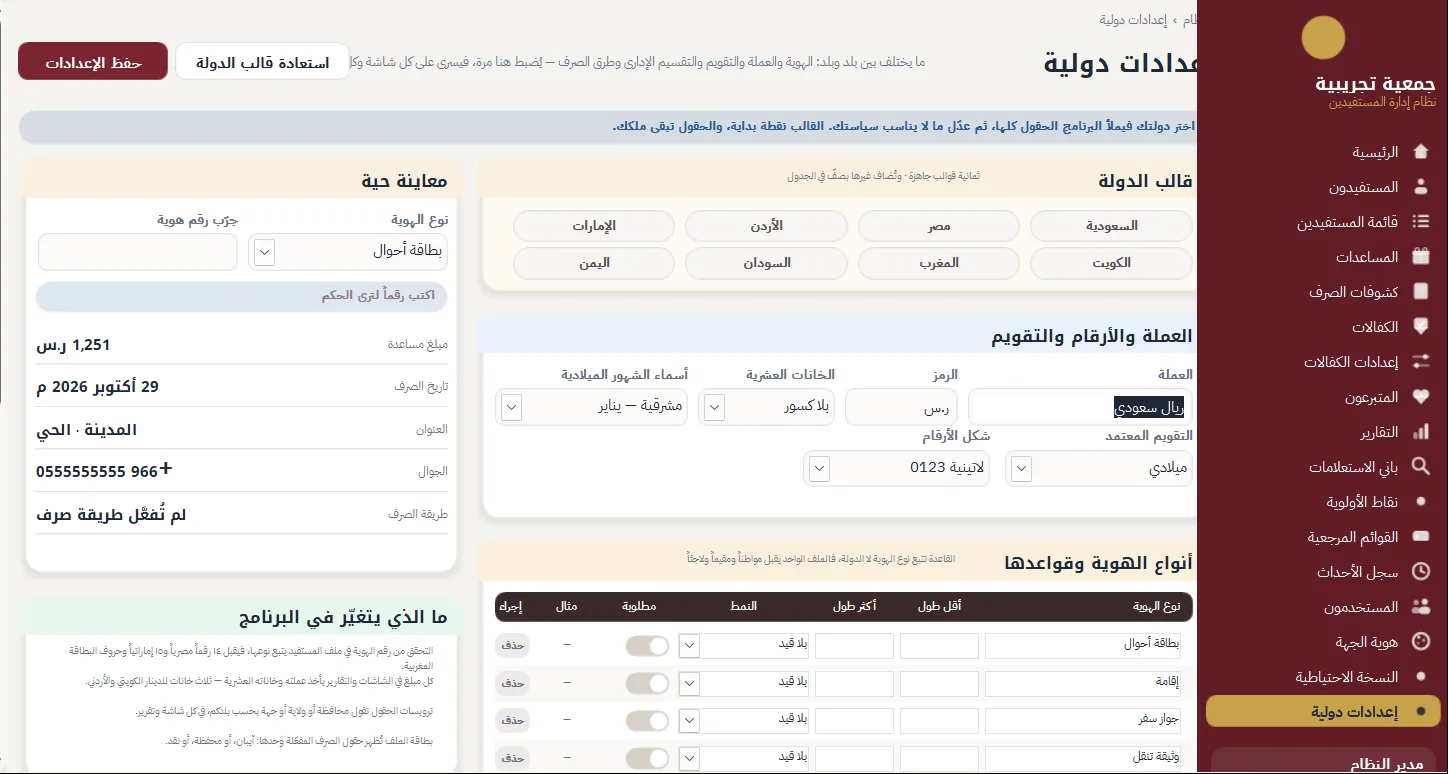1448x774 pixels.
Task: Click أقل طول field for بطاقة أحوال
Action: click(x=939, y=646)
